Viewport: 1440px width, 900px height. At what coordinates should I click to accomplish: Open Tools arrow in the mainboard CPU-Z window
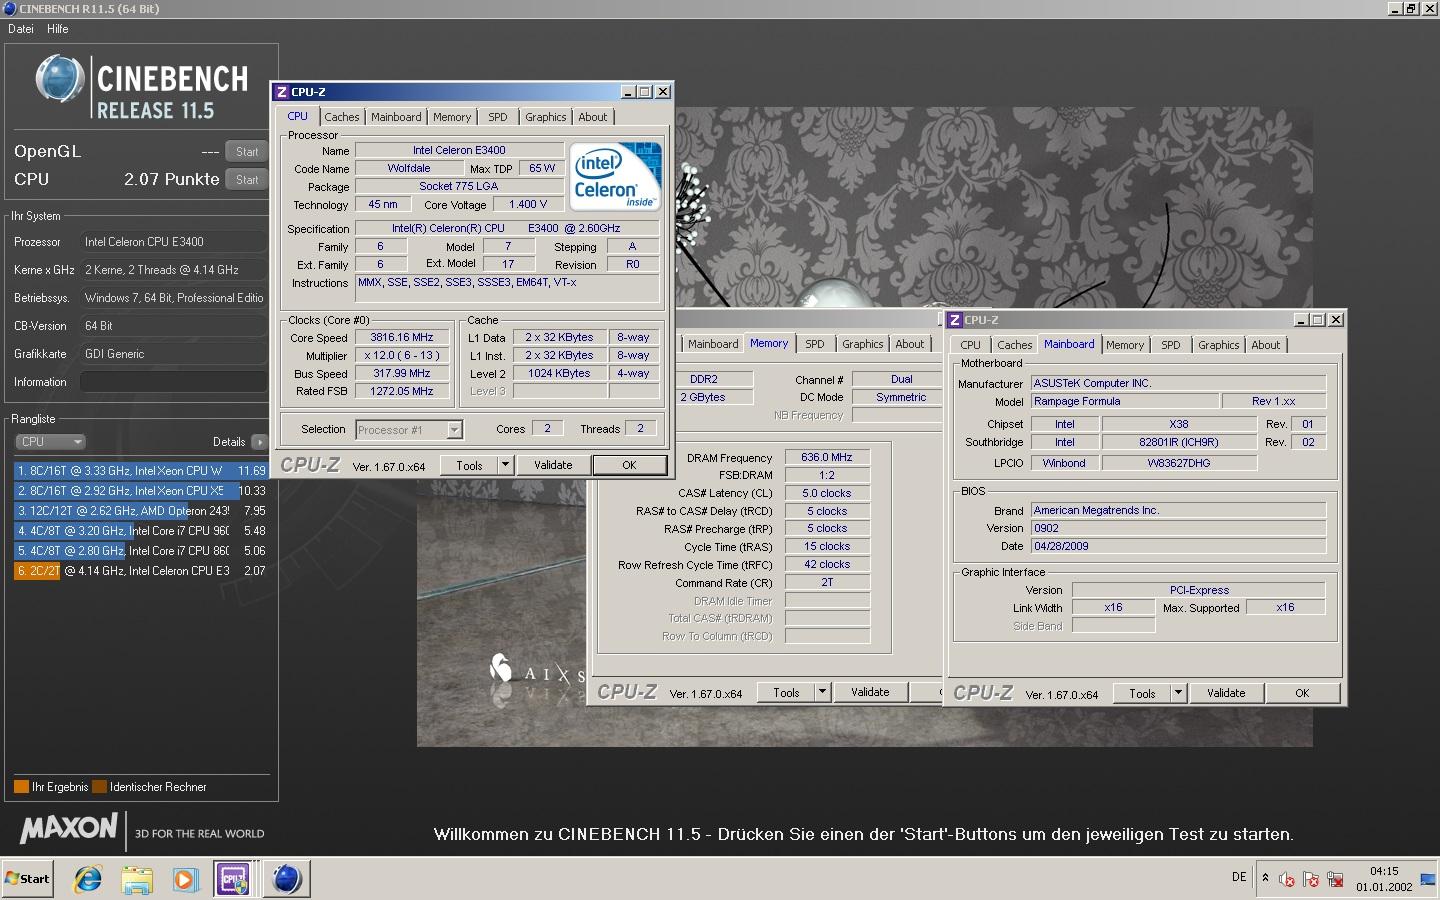[x=1179, y=693]
